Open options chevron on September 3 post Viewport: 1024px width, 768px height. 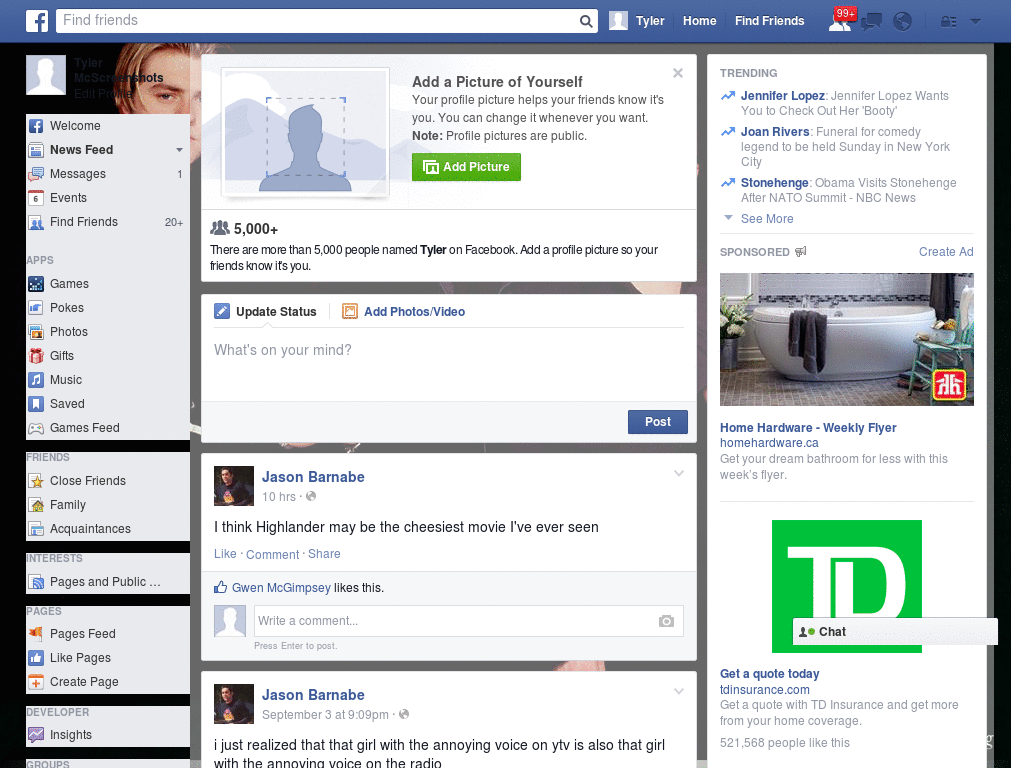(x=679, y=692)
